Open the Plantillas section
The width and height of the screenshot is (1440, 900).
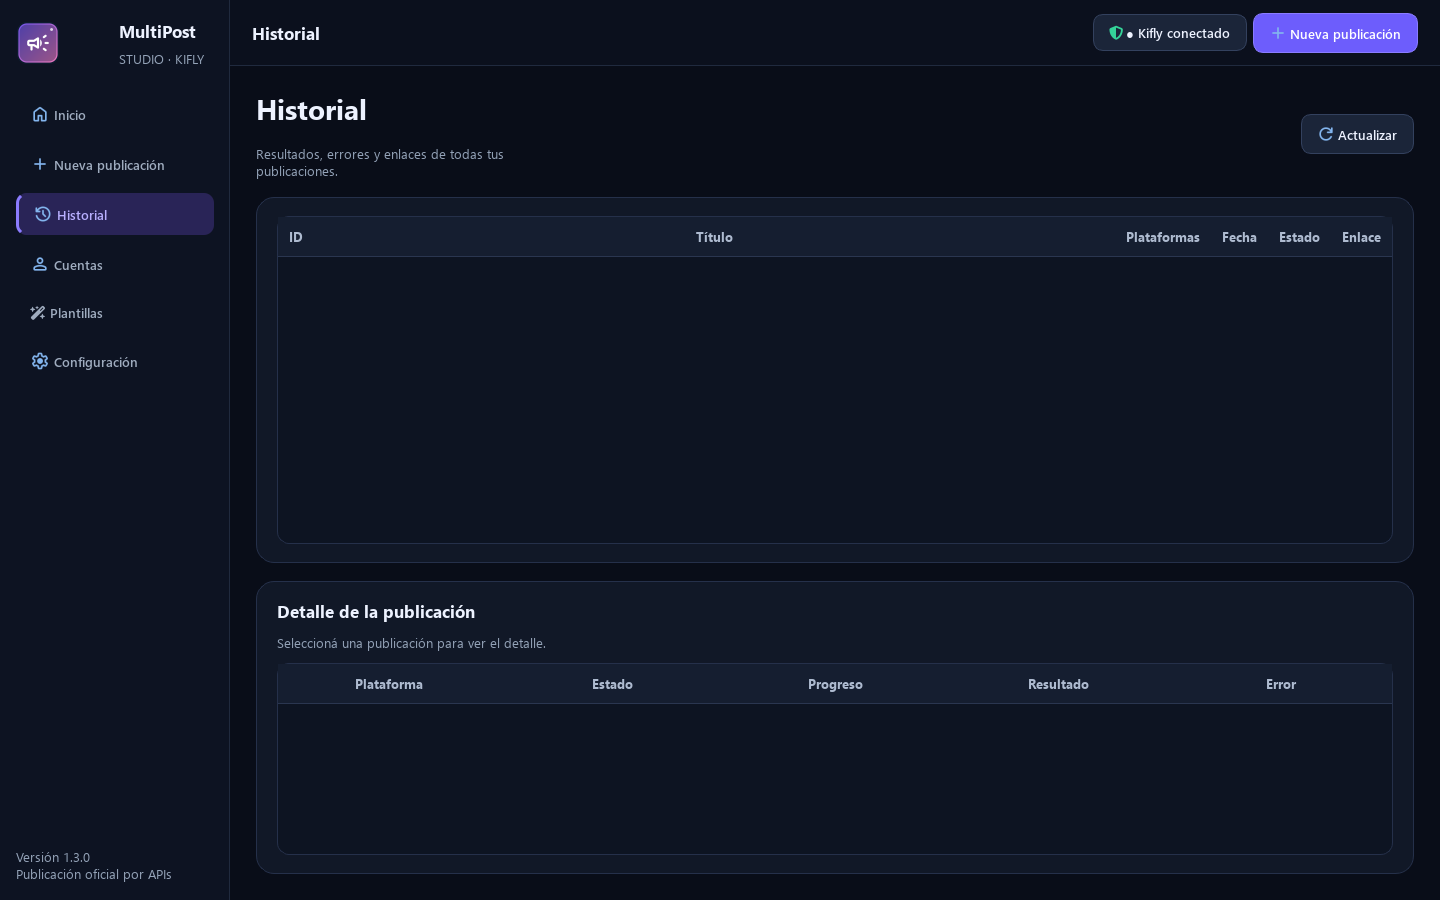click(115, 313)
